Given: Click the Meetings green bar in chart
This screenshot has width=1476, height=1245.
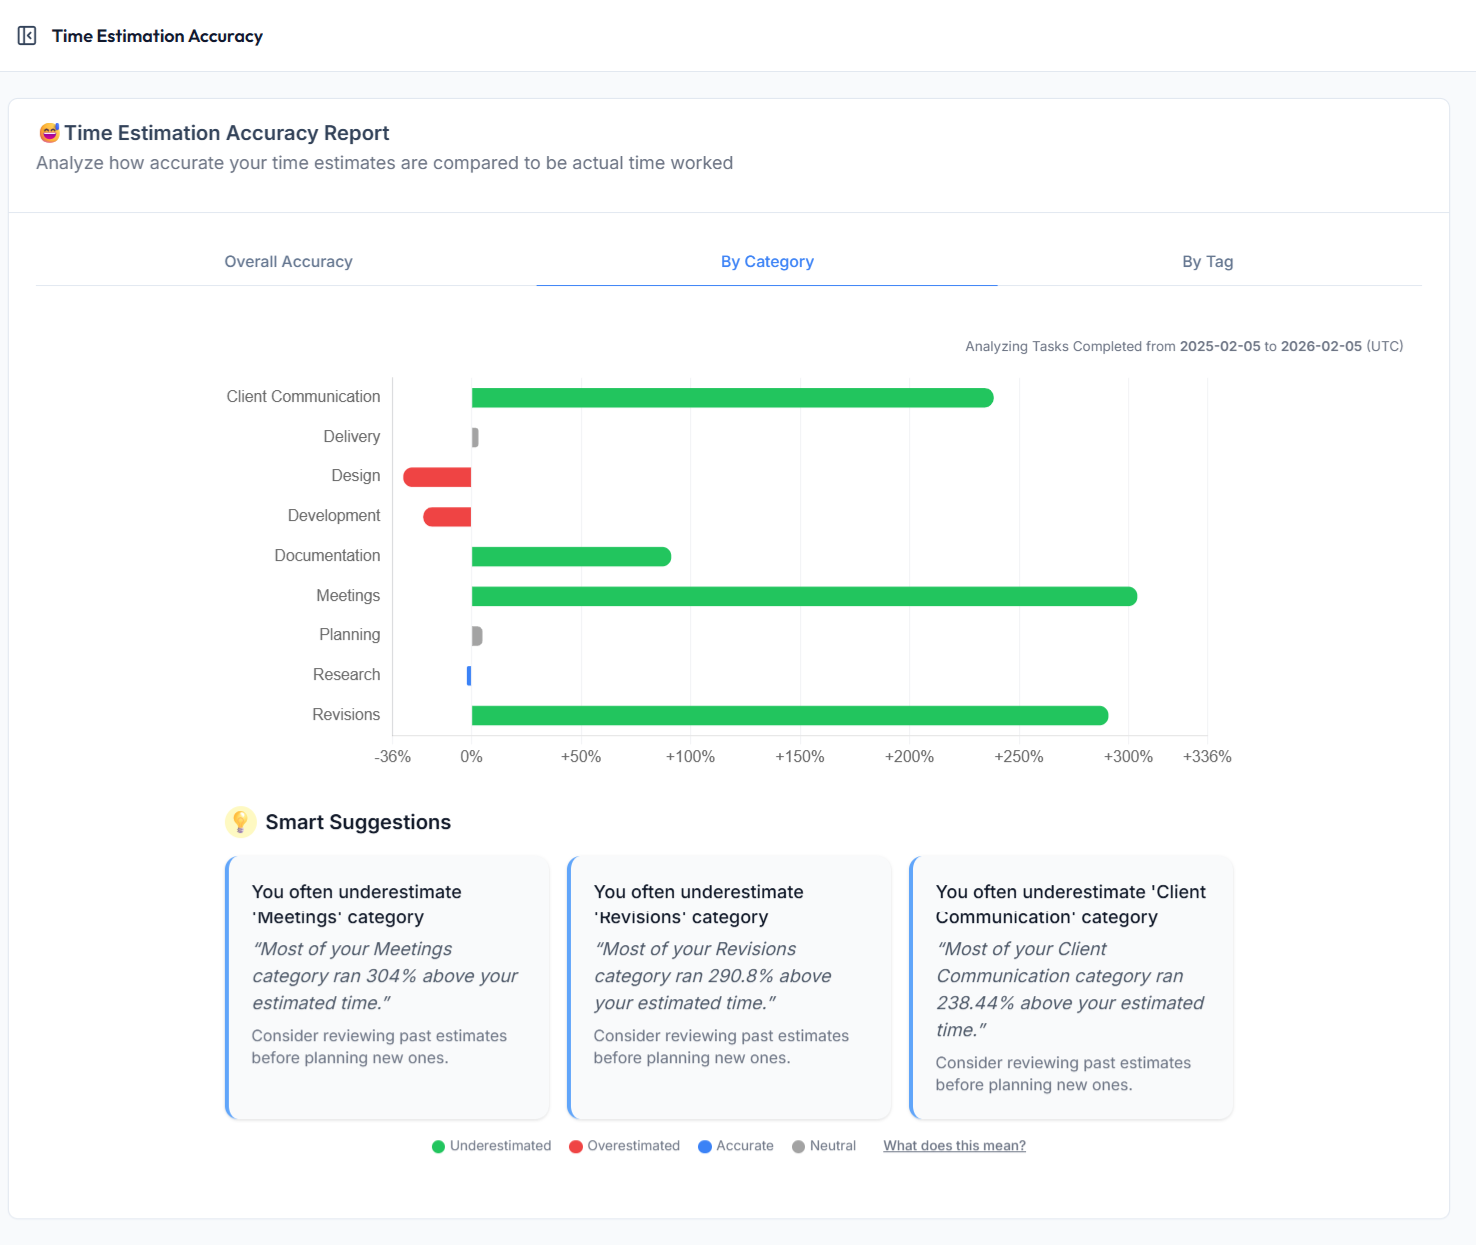Looking at the screenshot, I should point(804,597).
